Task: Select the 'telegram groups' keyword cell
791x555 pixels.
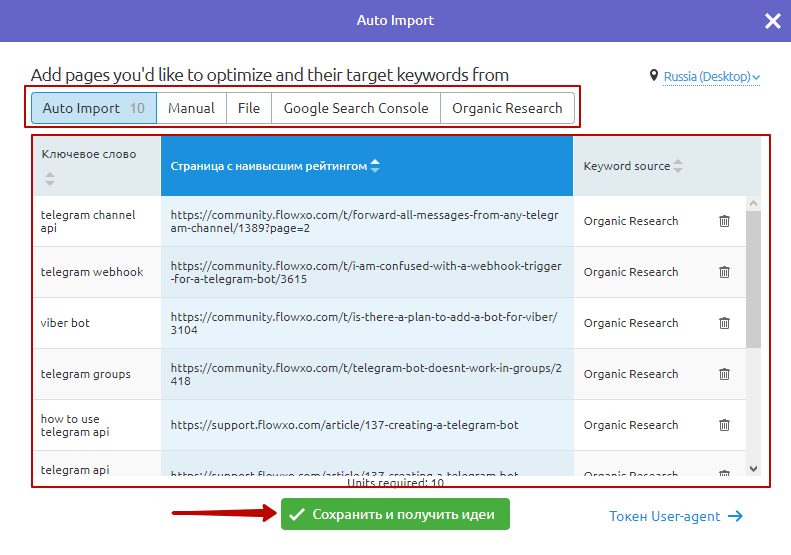Action: click(97, 374)
